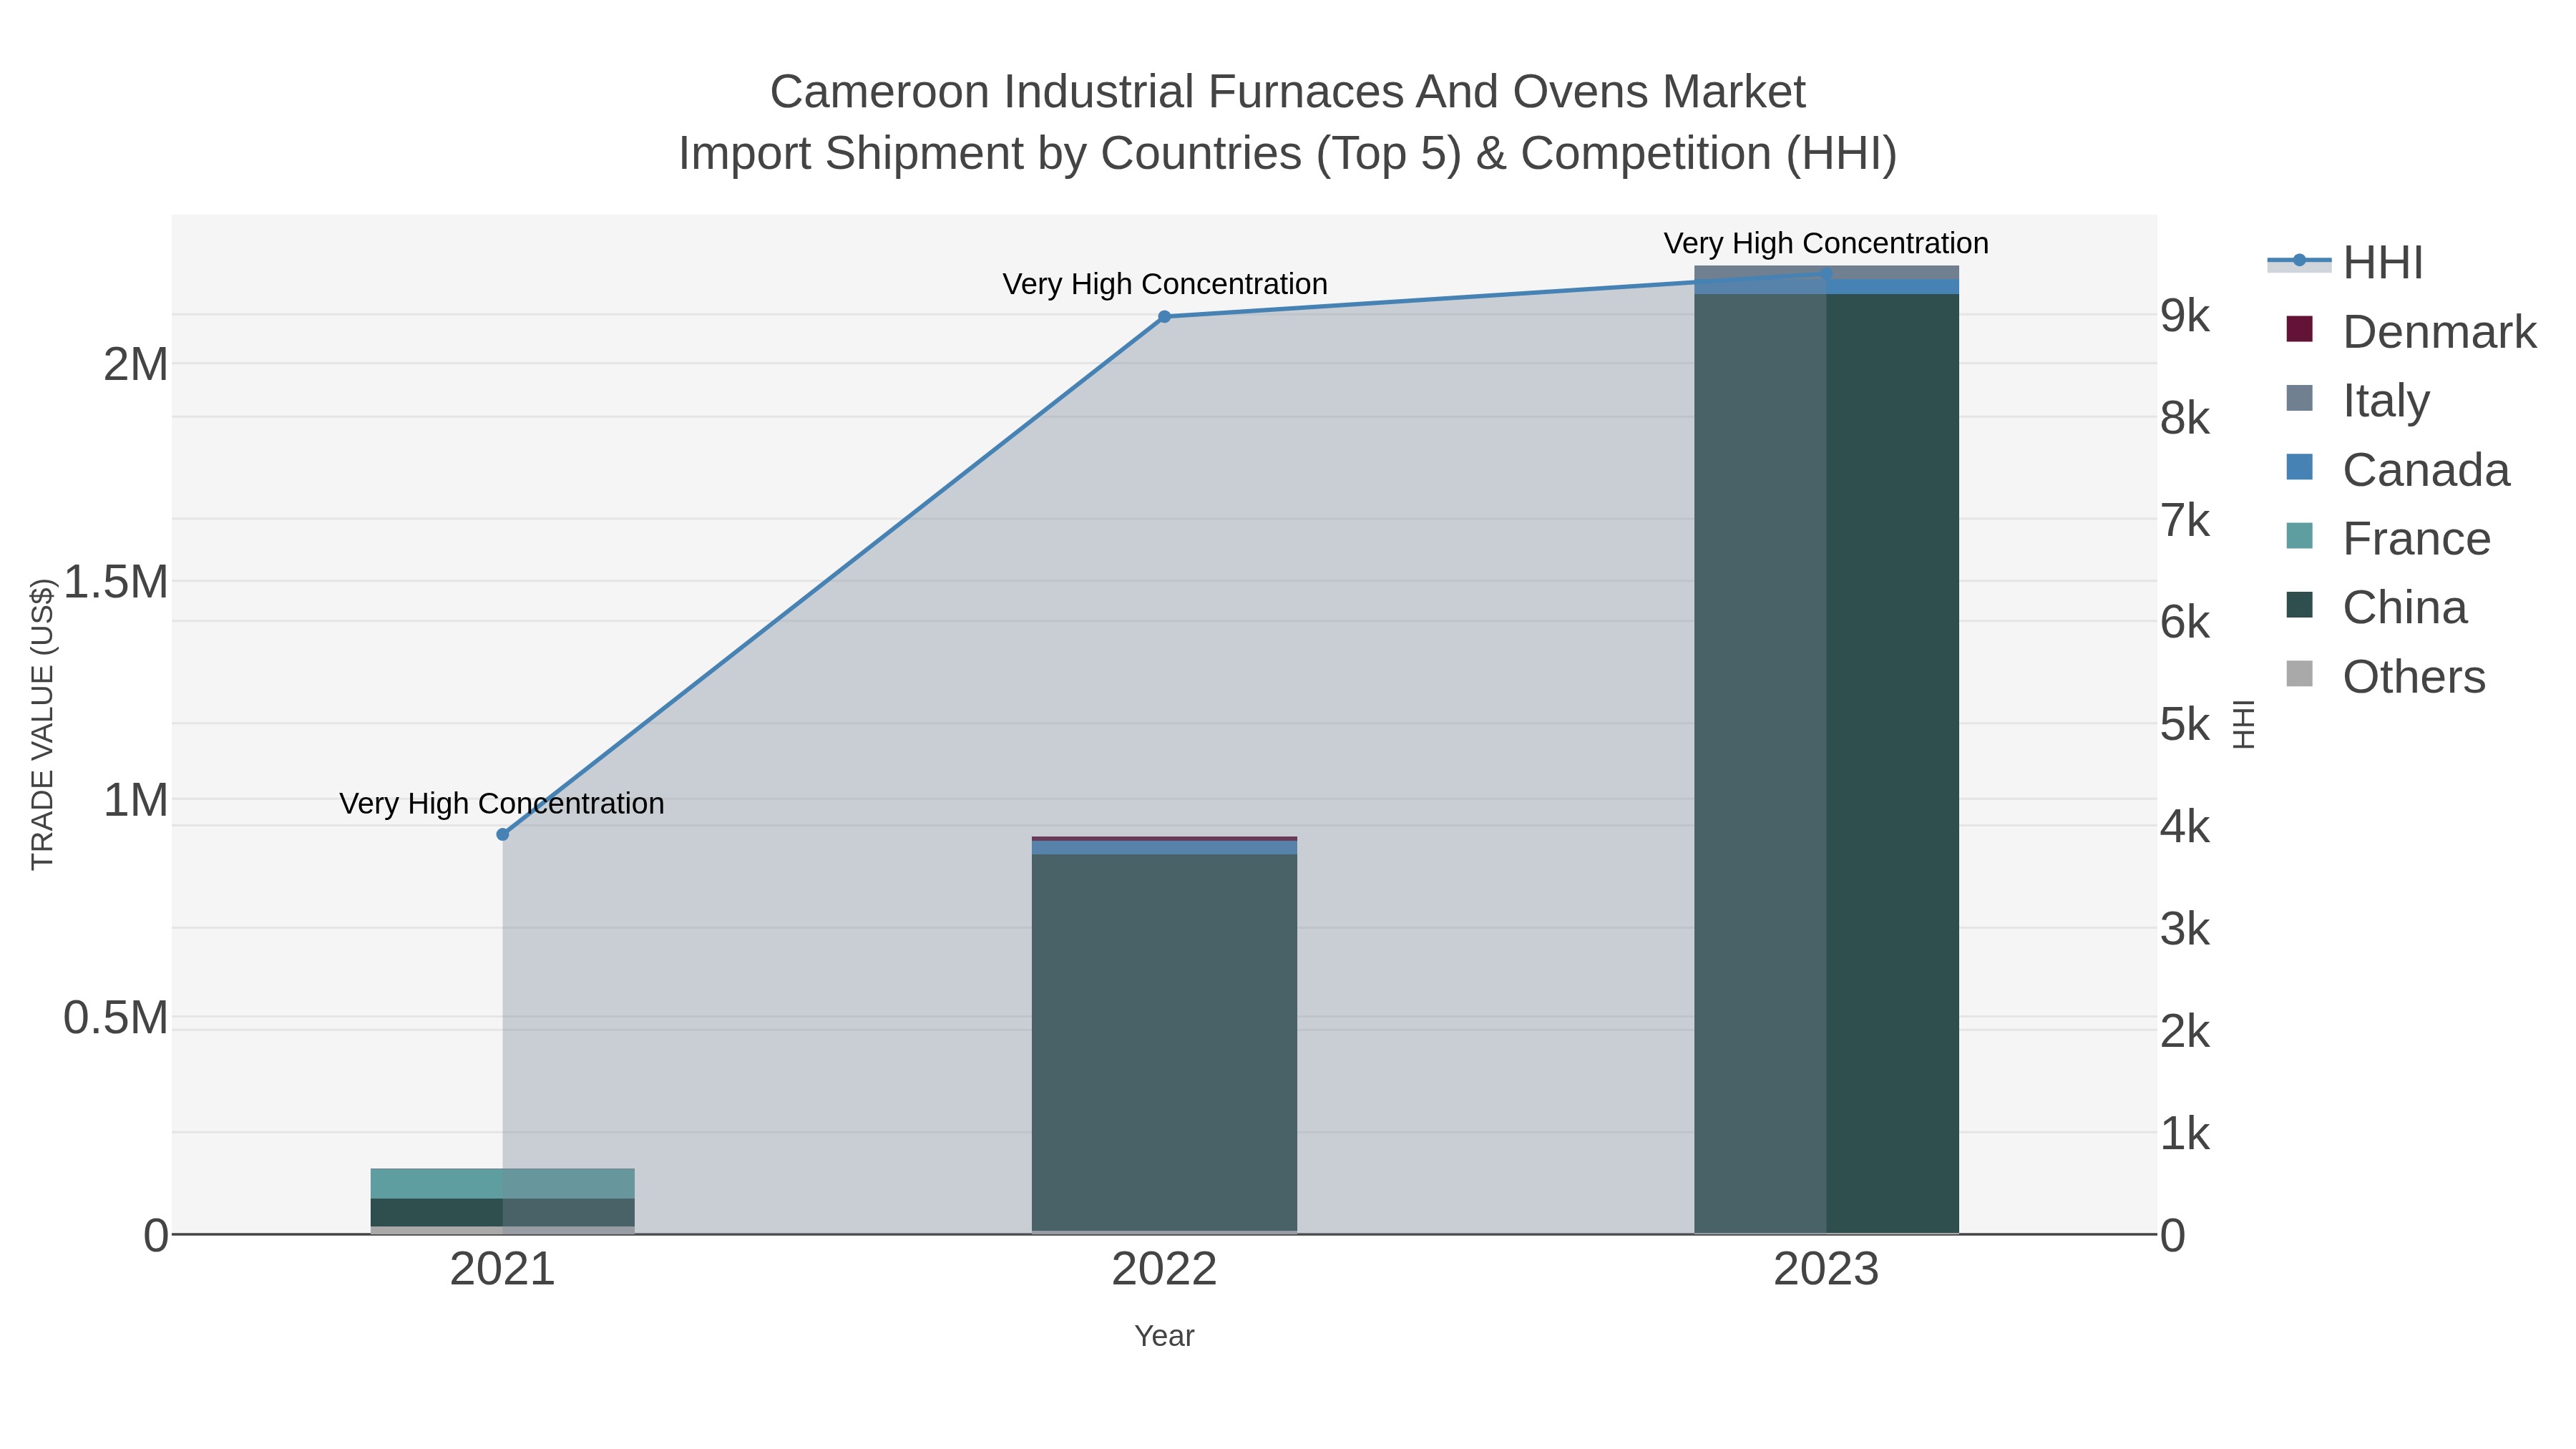Click the Canada blue color swatch
The width and height of the screenshot is (2576, 1449).
tap(2299, 467)
